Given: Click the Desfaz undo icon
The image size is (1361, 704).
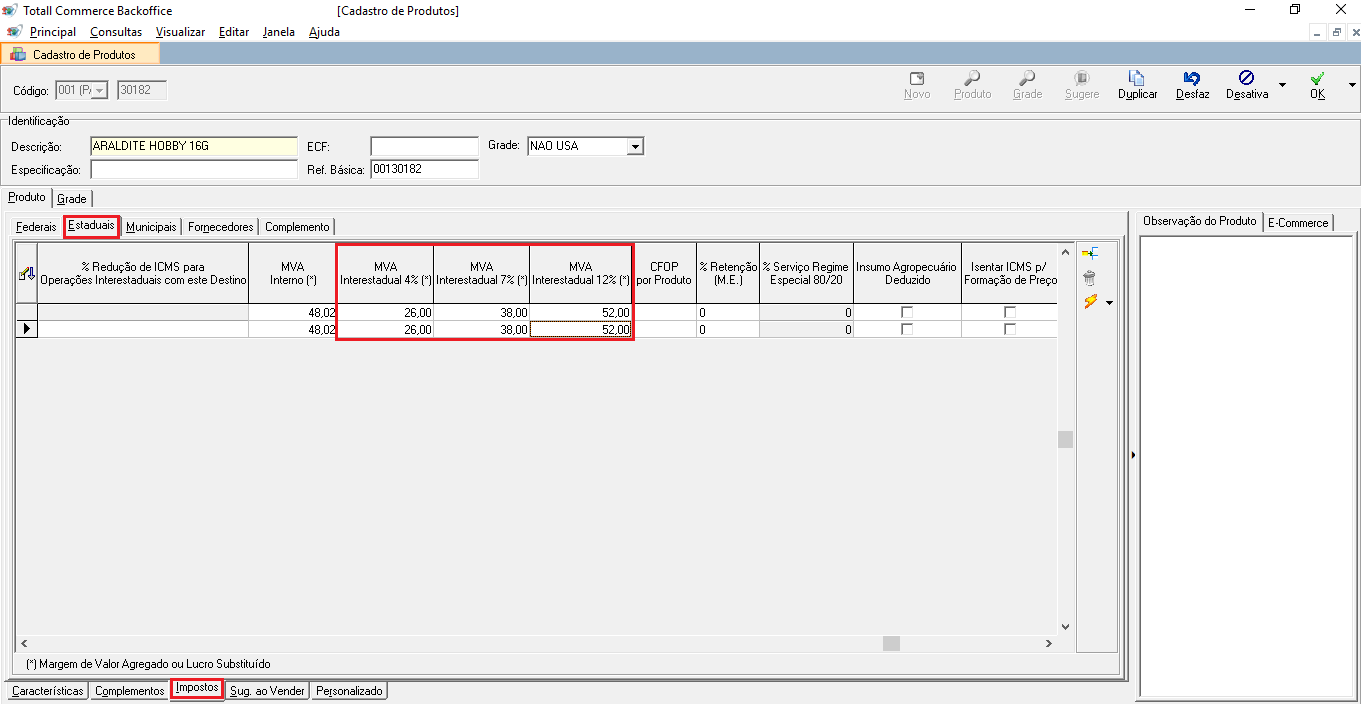Looking at the screenshot, I should click(x=1192, y=79).
